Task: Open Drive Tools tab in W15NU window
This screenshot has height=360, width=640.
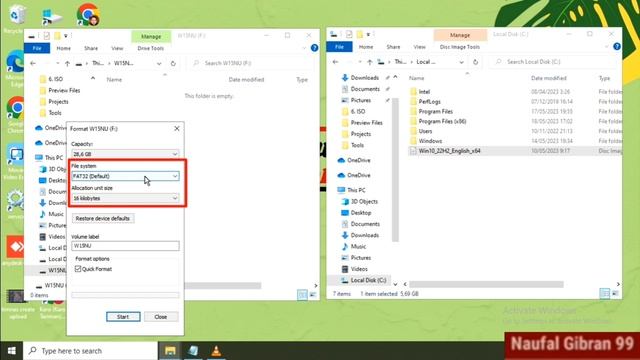Action: click(151, 48)
